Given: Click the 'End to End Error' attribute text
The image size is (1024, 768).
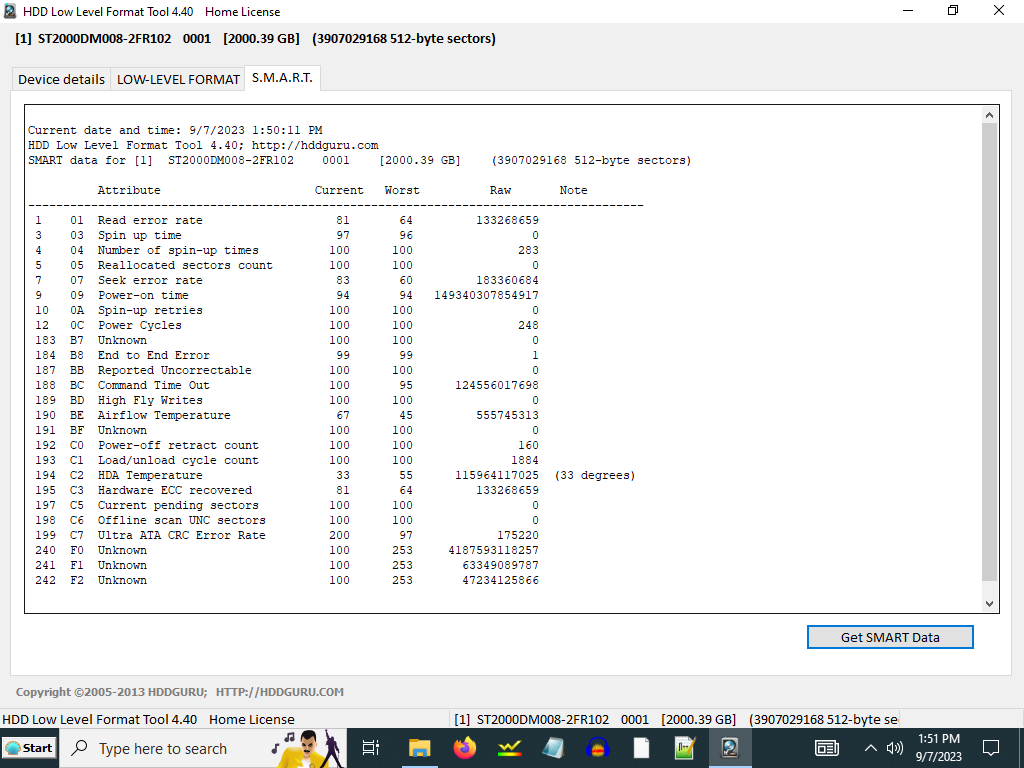Looking at the screenshot, I should pos(153,355).
